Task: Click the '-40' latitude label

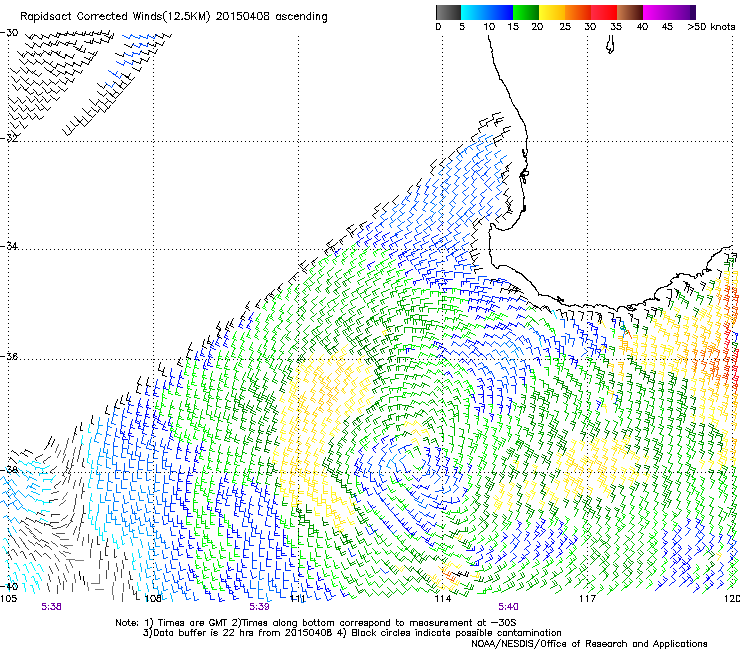Action: tap(9, 586)
